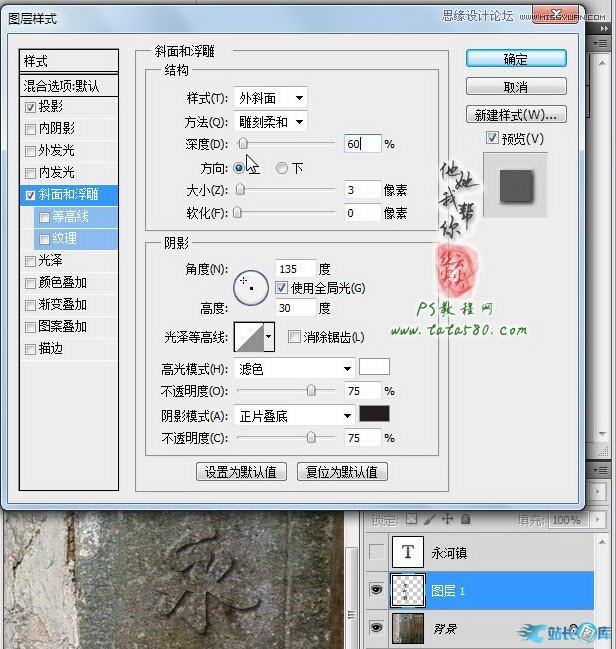This screenshot has height=649, width=616.
Task: Select the 下 direction radio button
Action: [282, 168]
